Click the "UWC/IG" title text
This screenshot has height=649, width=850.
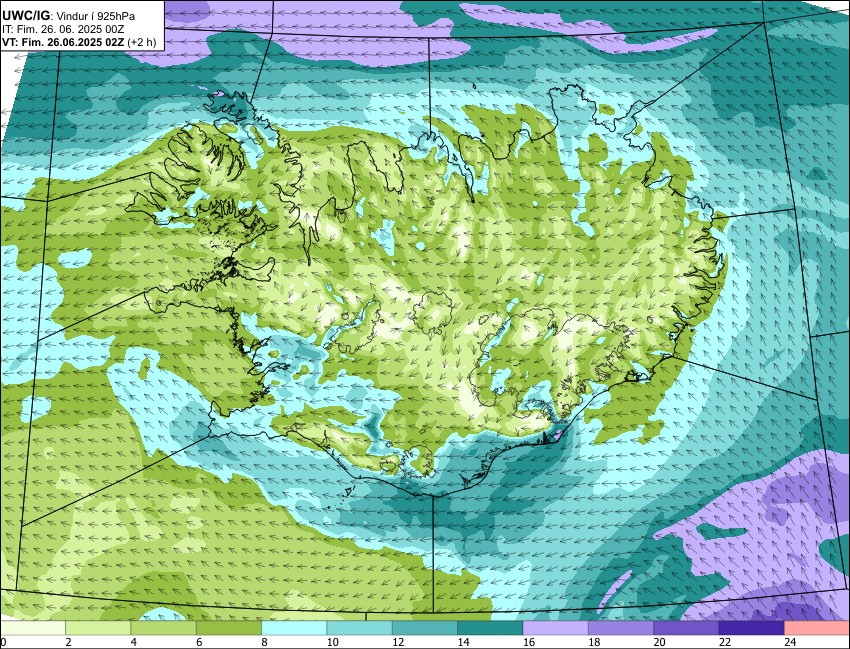point(24,16)
